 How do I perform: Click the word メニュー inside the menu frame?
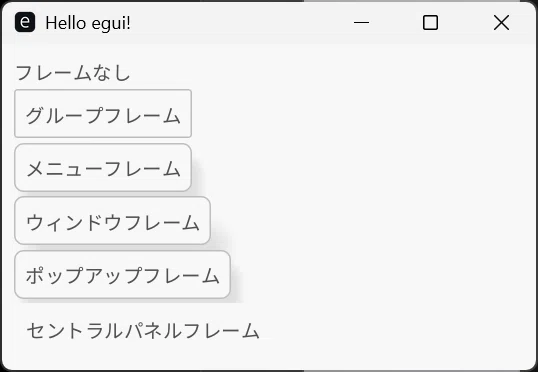click(x=64, y=168)
